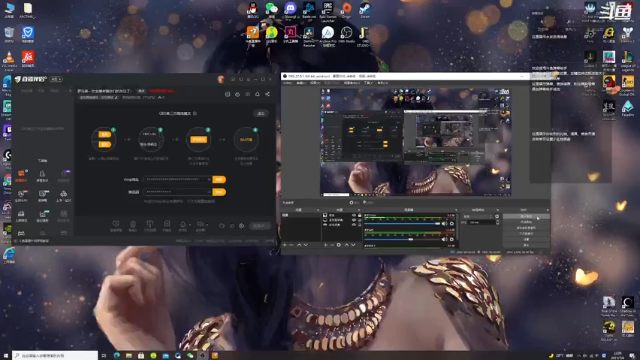
Task: Toggle visibility eye of second OBS source
Action: pos(354,220)
